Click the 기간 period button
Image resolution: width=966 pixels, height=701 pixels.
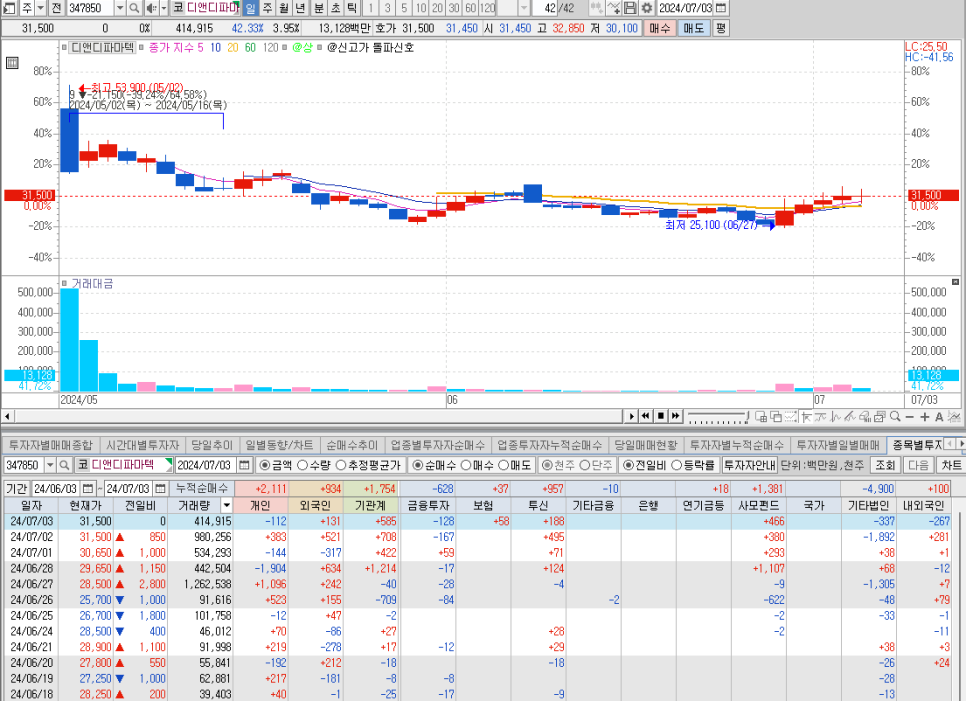pyautogui.click(x=17, y=488)
